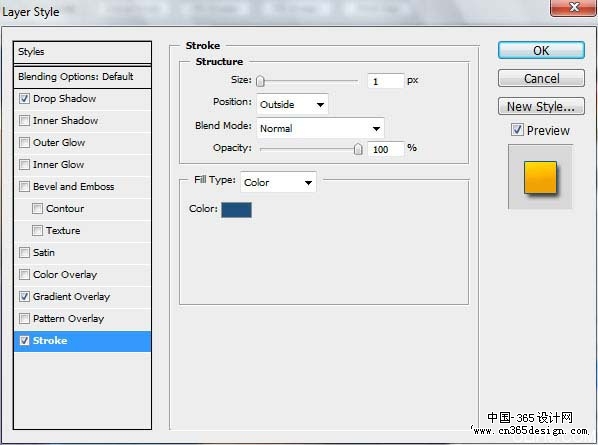Select the Satin effect row
This screenshot has width=598, height=445.
(82, 252)
